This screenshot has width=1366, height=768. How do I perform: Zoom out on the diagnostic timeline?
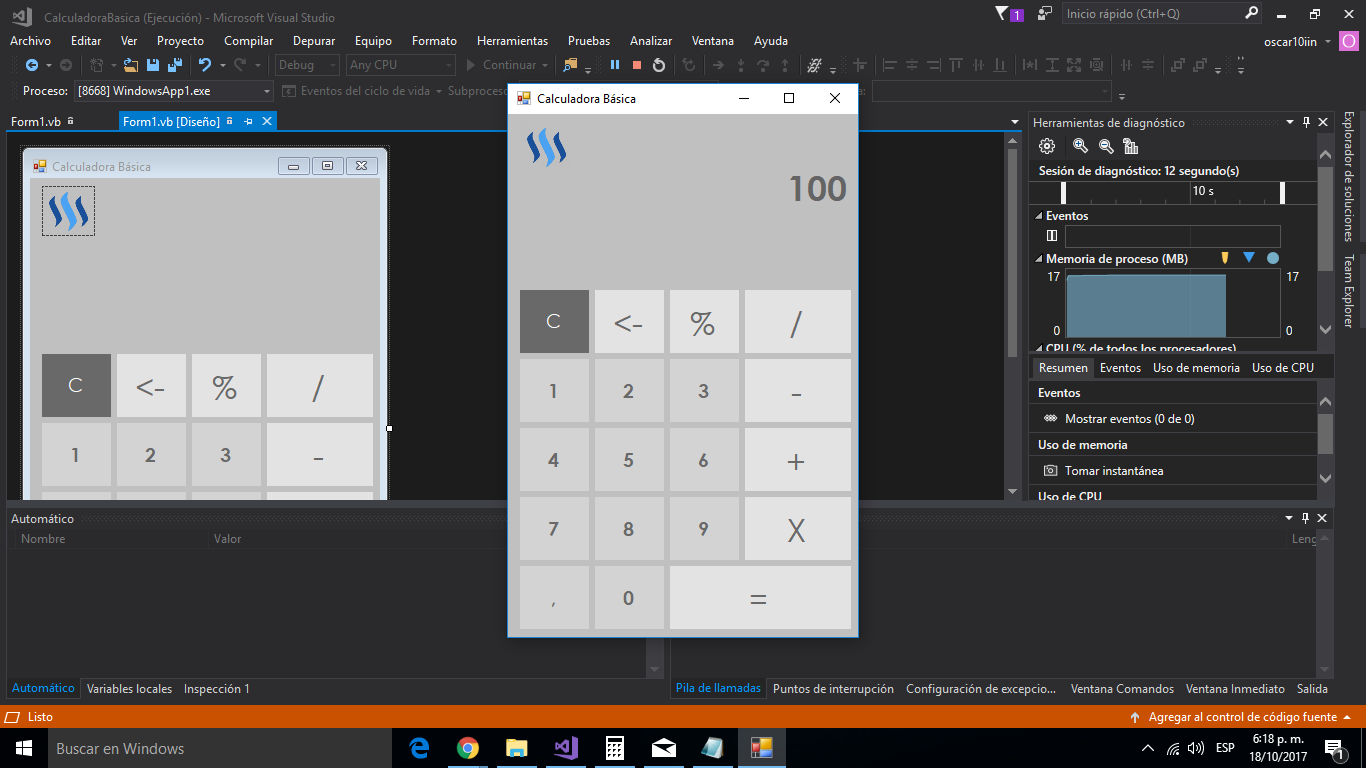point(1106,146)
